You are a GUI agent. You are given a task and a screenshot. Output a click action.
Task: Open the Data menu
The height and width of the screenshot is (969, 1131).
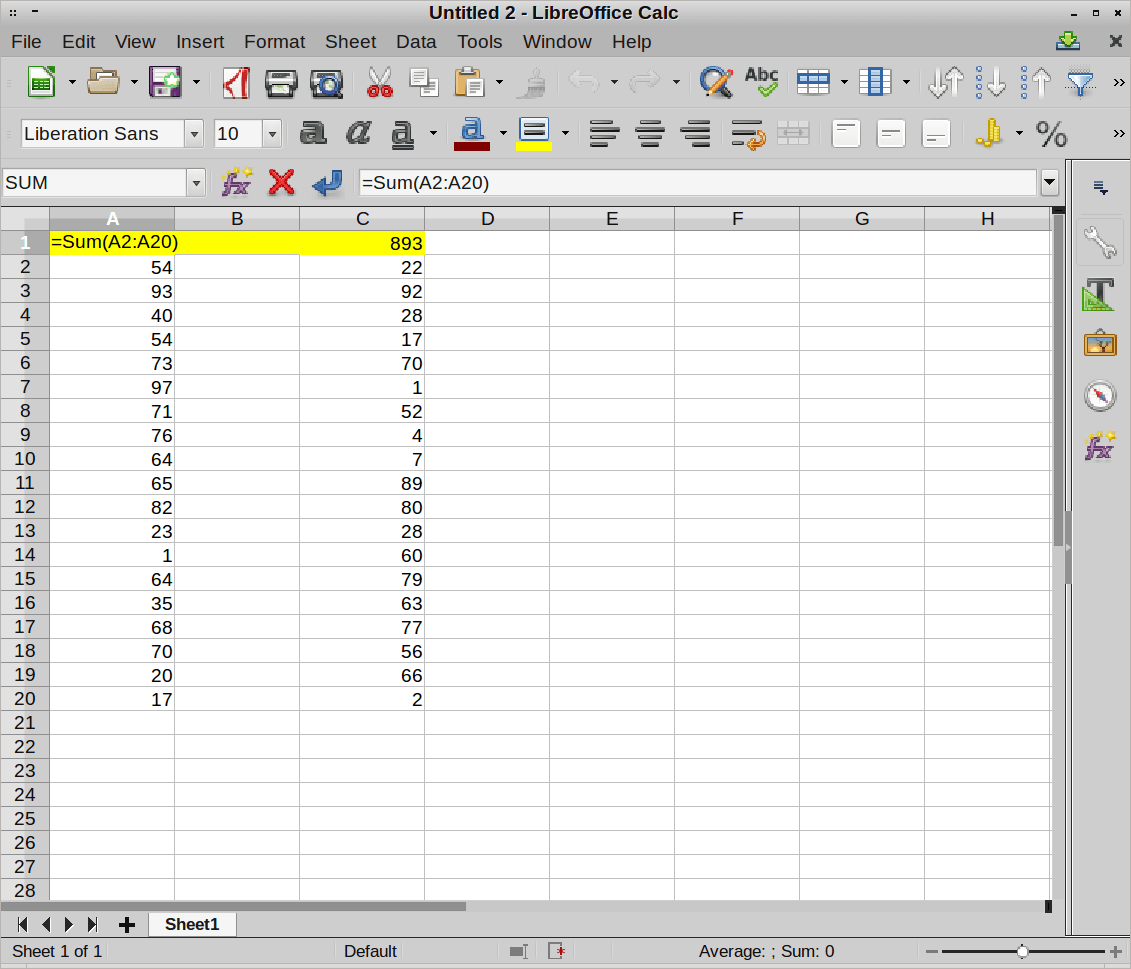click(416, 41)
